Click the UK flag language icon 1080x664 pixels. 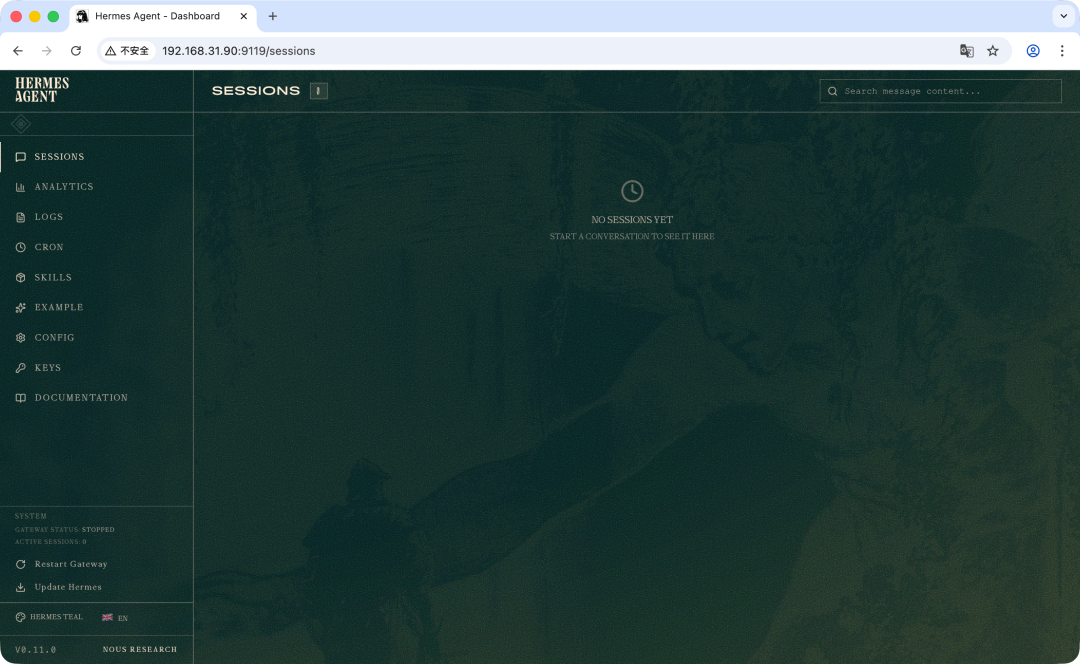[x=107, y=617]
